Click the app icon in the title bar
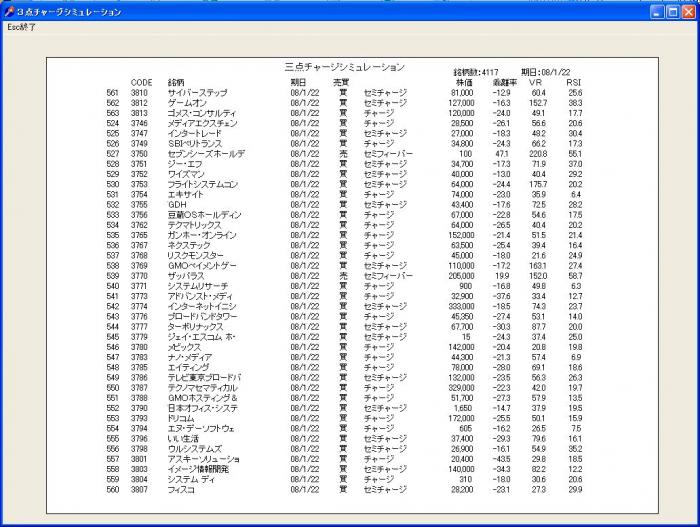The width and height of the screenshot is (700, 527). [x=9, y=11]
